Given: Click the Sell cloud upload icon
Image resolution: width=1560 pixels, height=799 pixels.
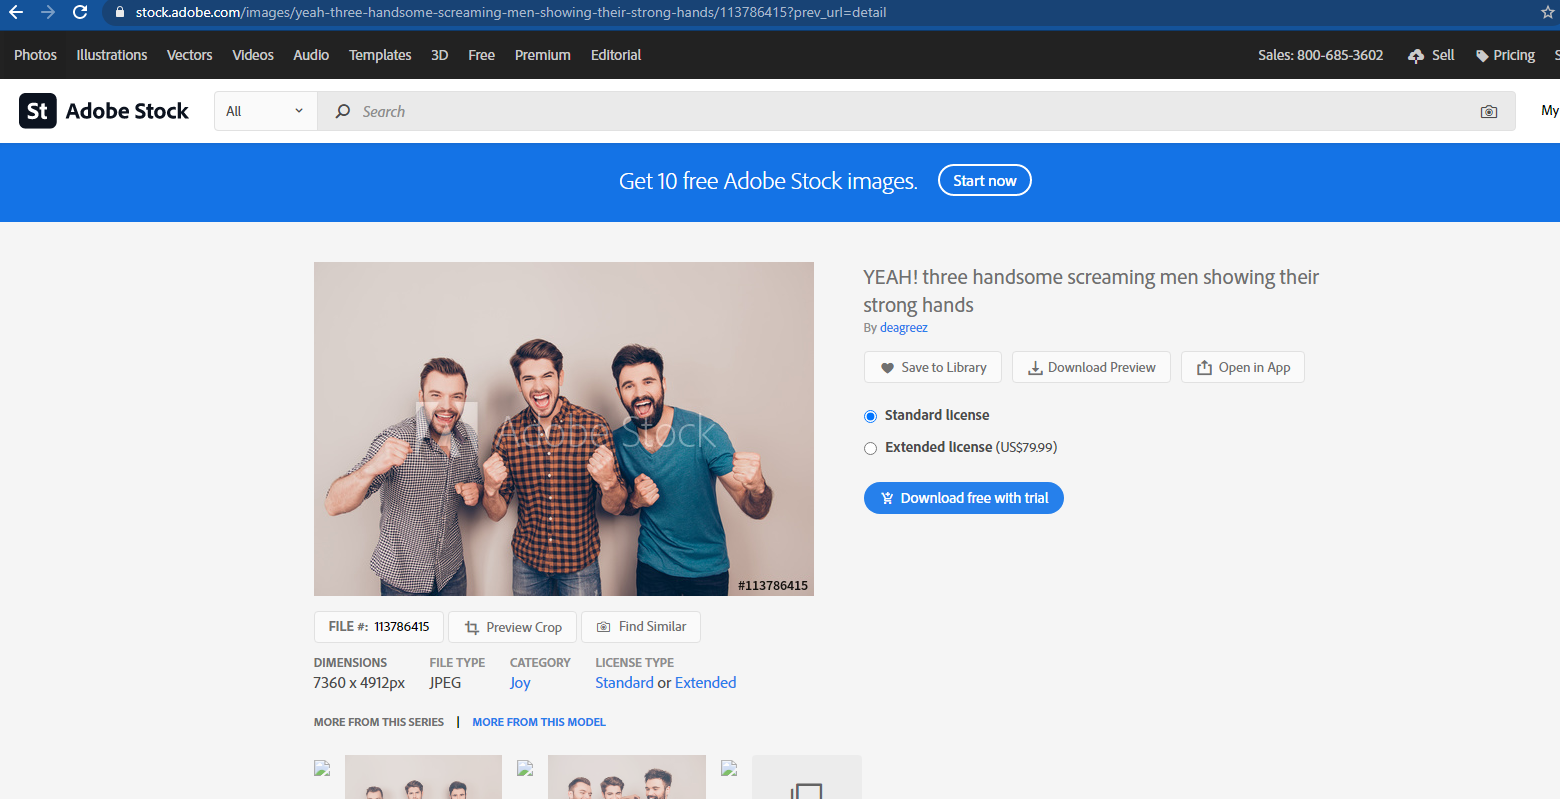Looking at the screenshot, I should click(1416, 56).
